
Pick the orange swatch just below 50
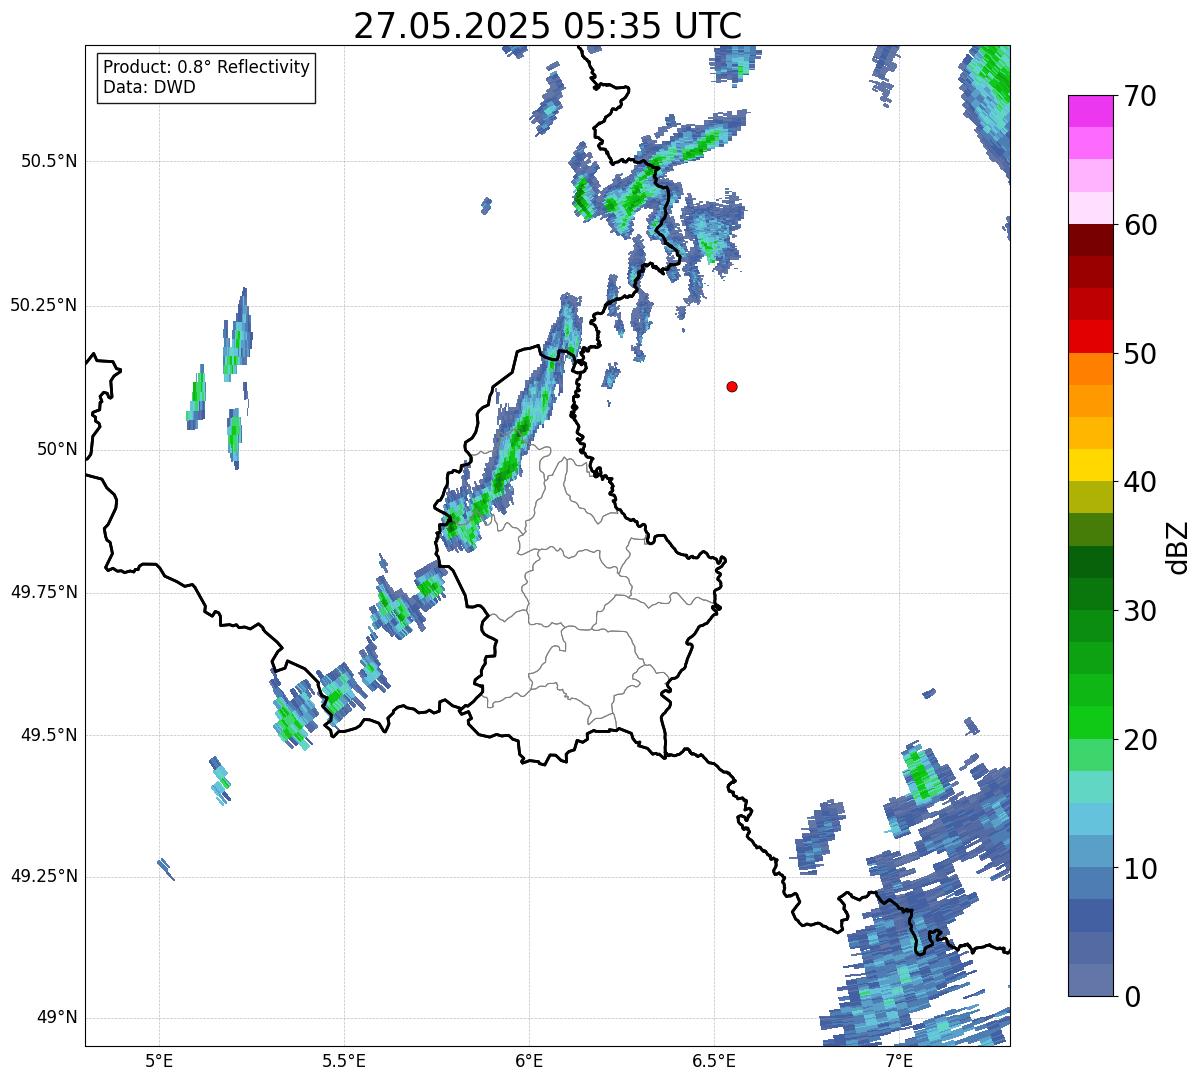(1091, 369)
